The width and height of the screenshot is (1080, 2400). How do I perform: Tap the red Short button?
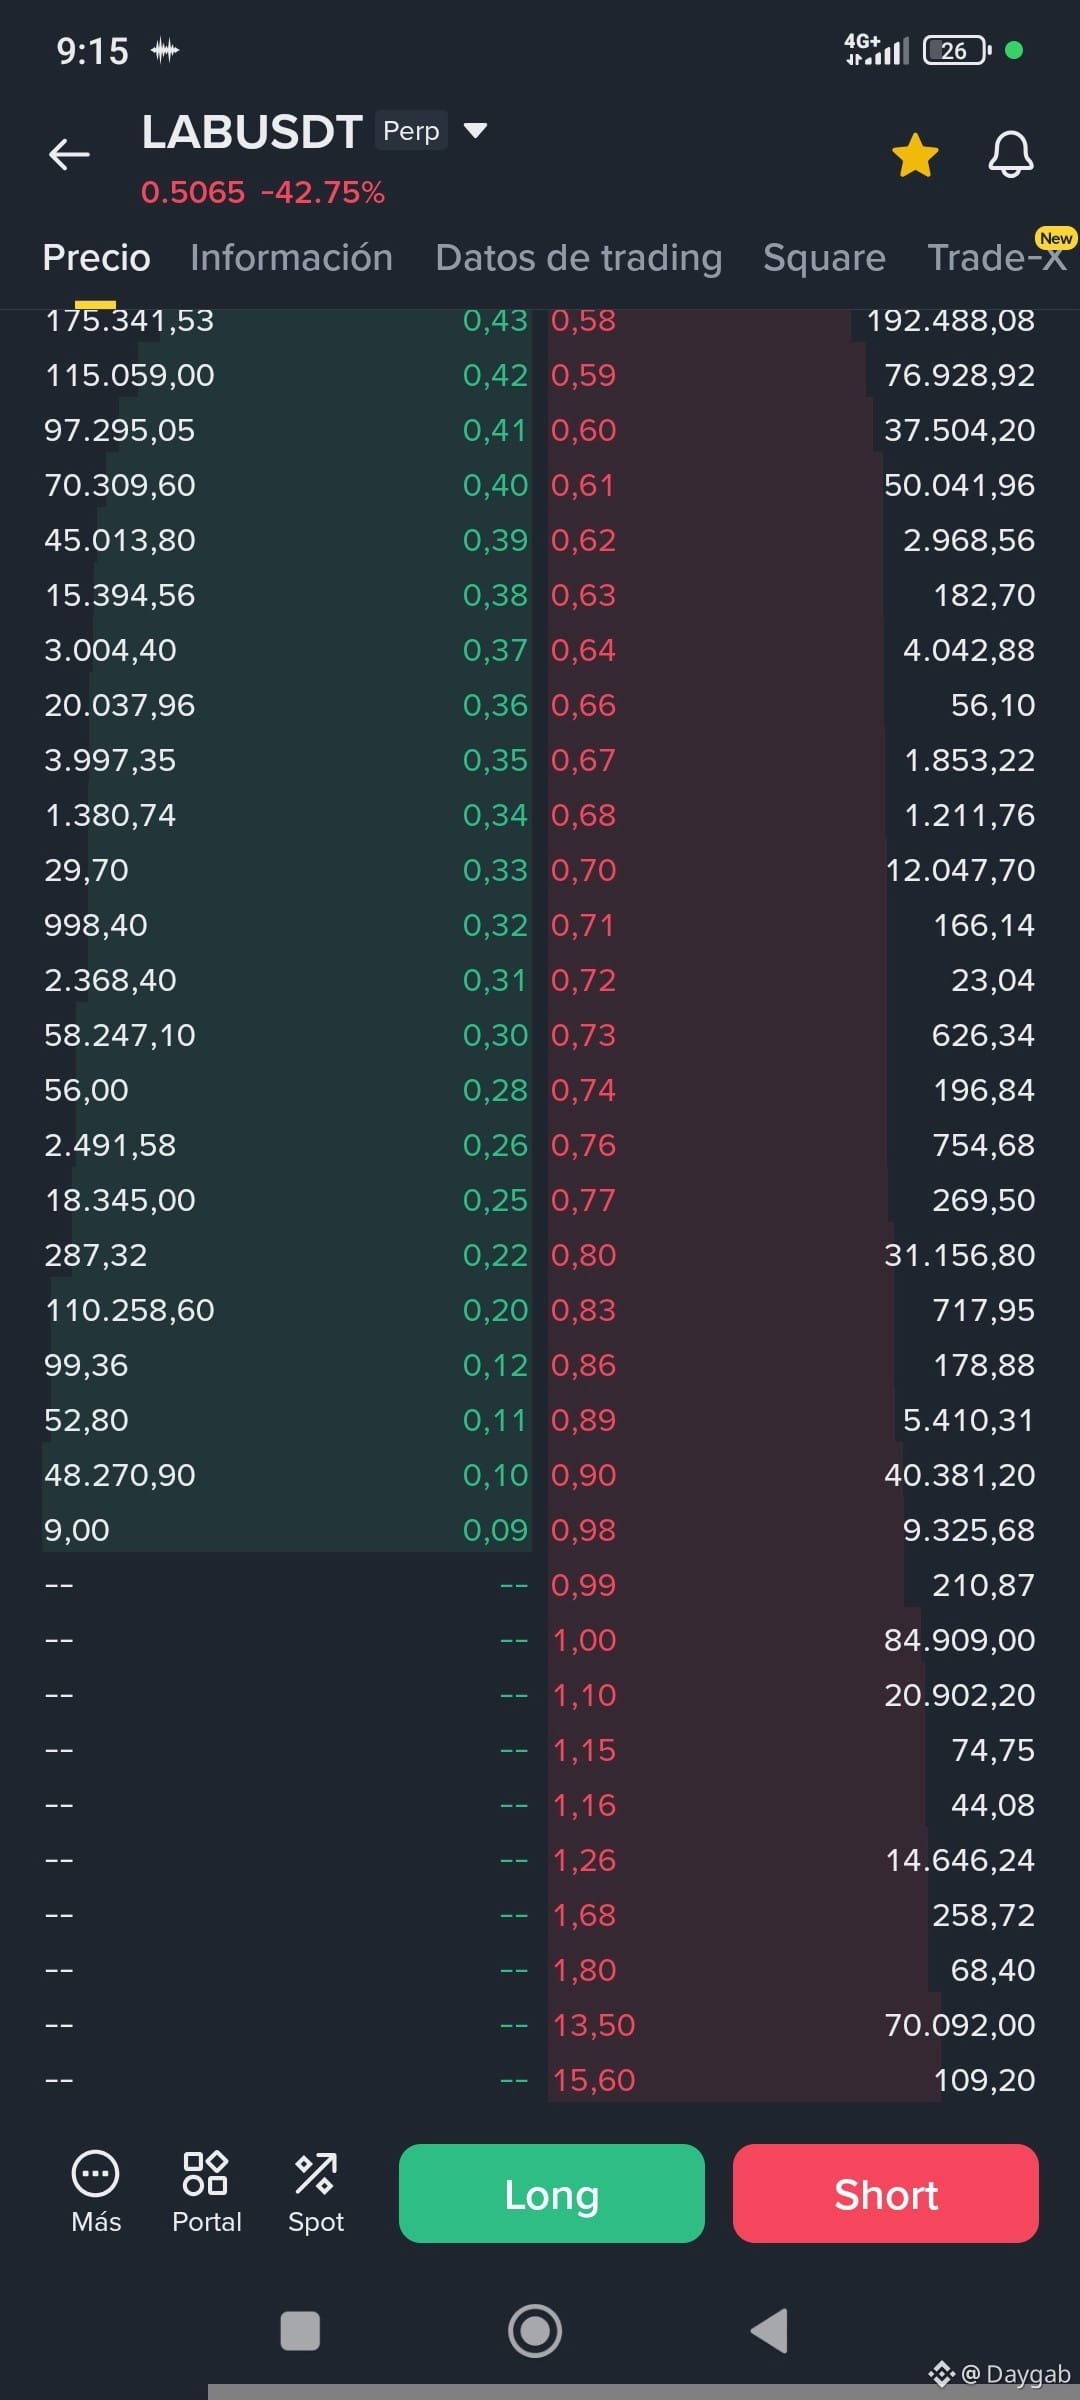pos(886,2193)
